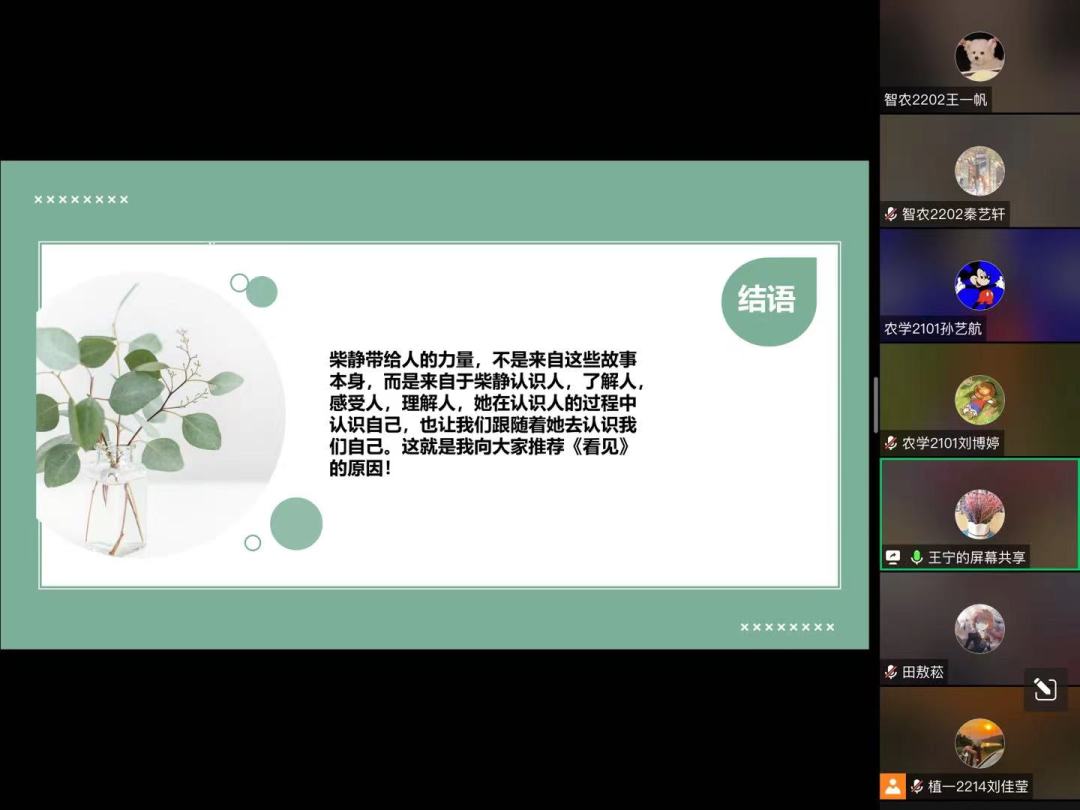Select the anime avatar of 田敖菘
This screenshot has height=810, width=1080.
(x=979, y=628)
